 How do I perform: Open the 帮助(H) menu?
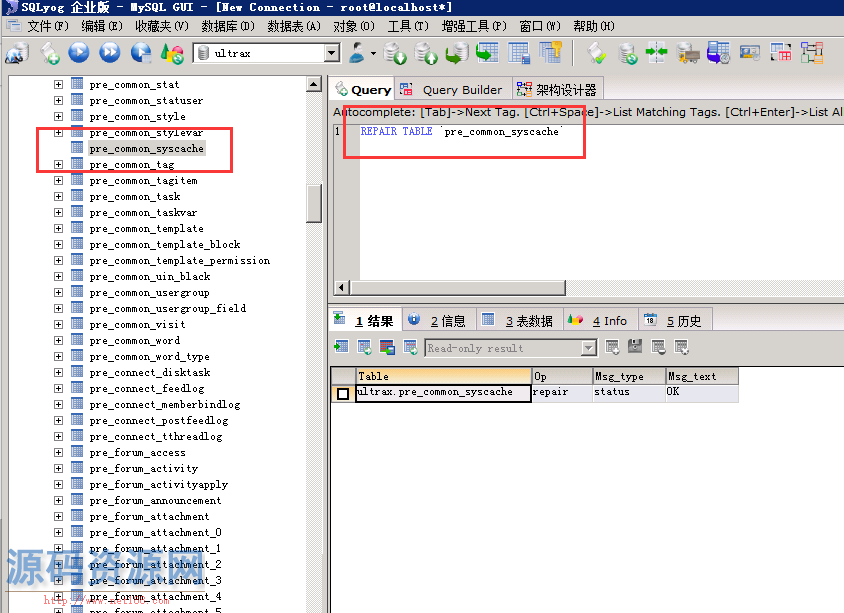click(593, 26)
